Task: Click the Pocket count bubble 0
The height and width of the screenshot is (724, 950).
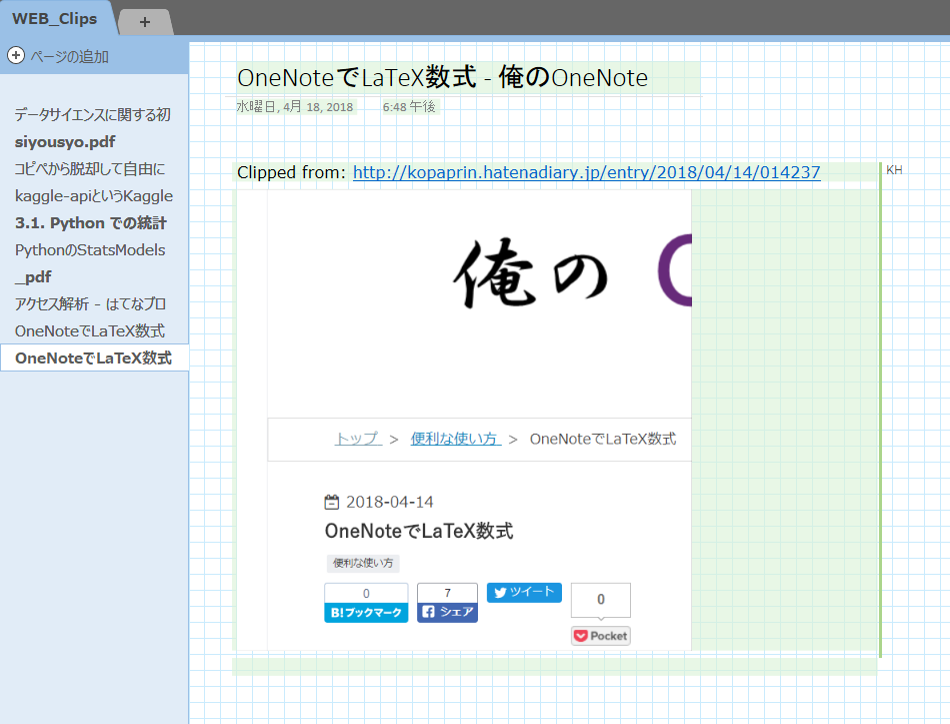Action: 600,600
